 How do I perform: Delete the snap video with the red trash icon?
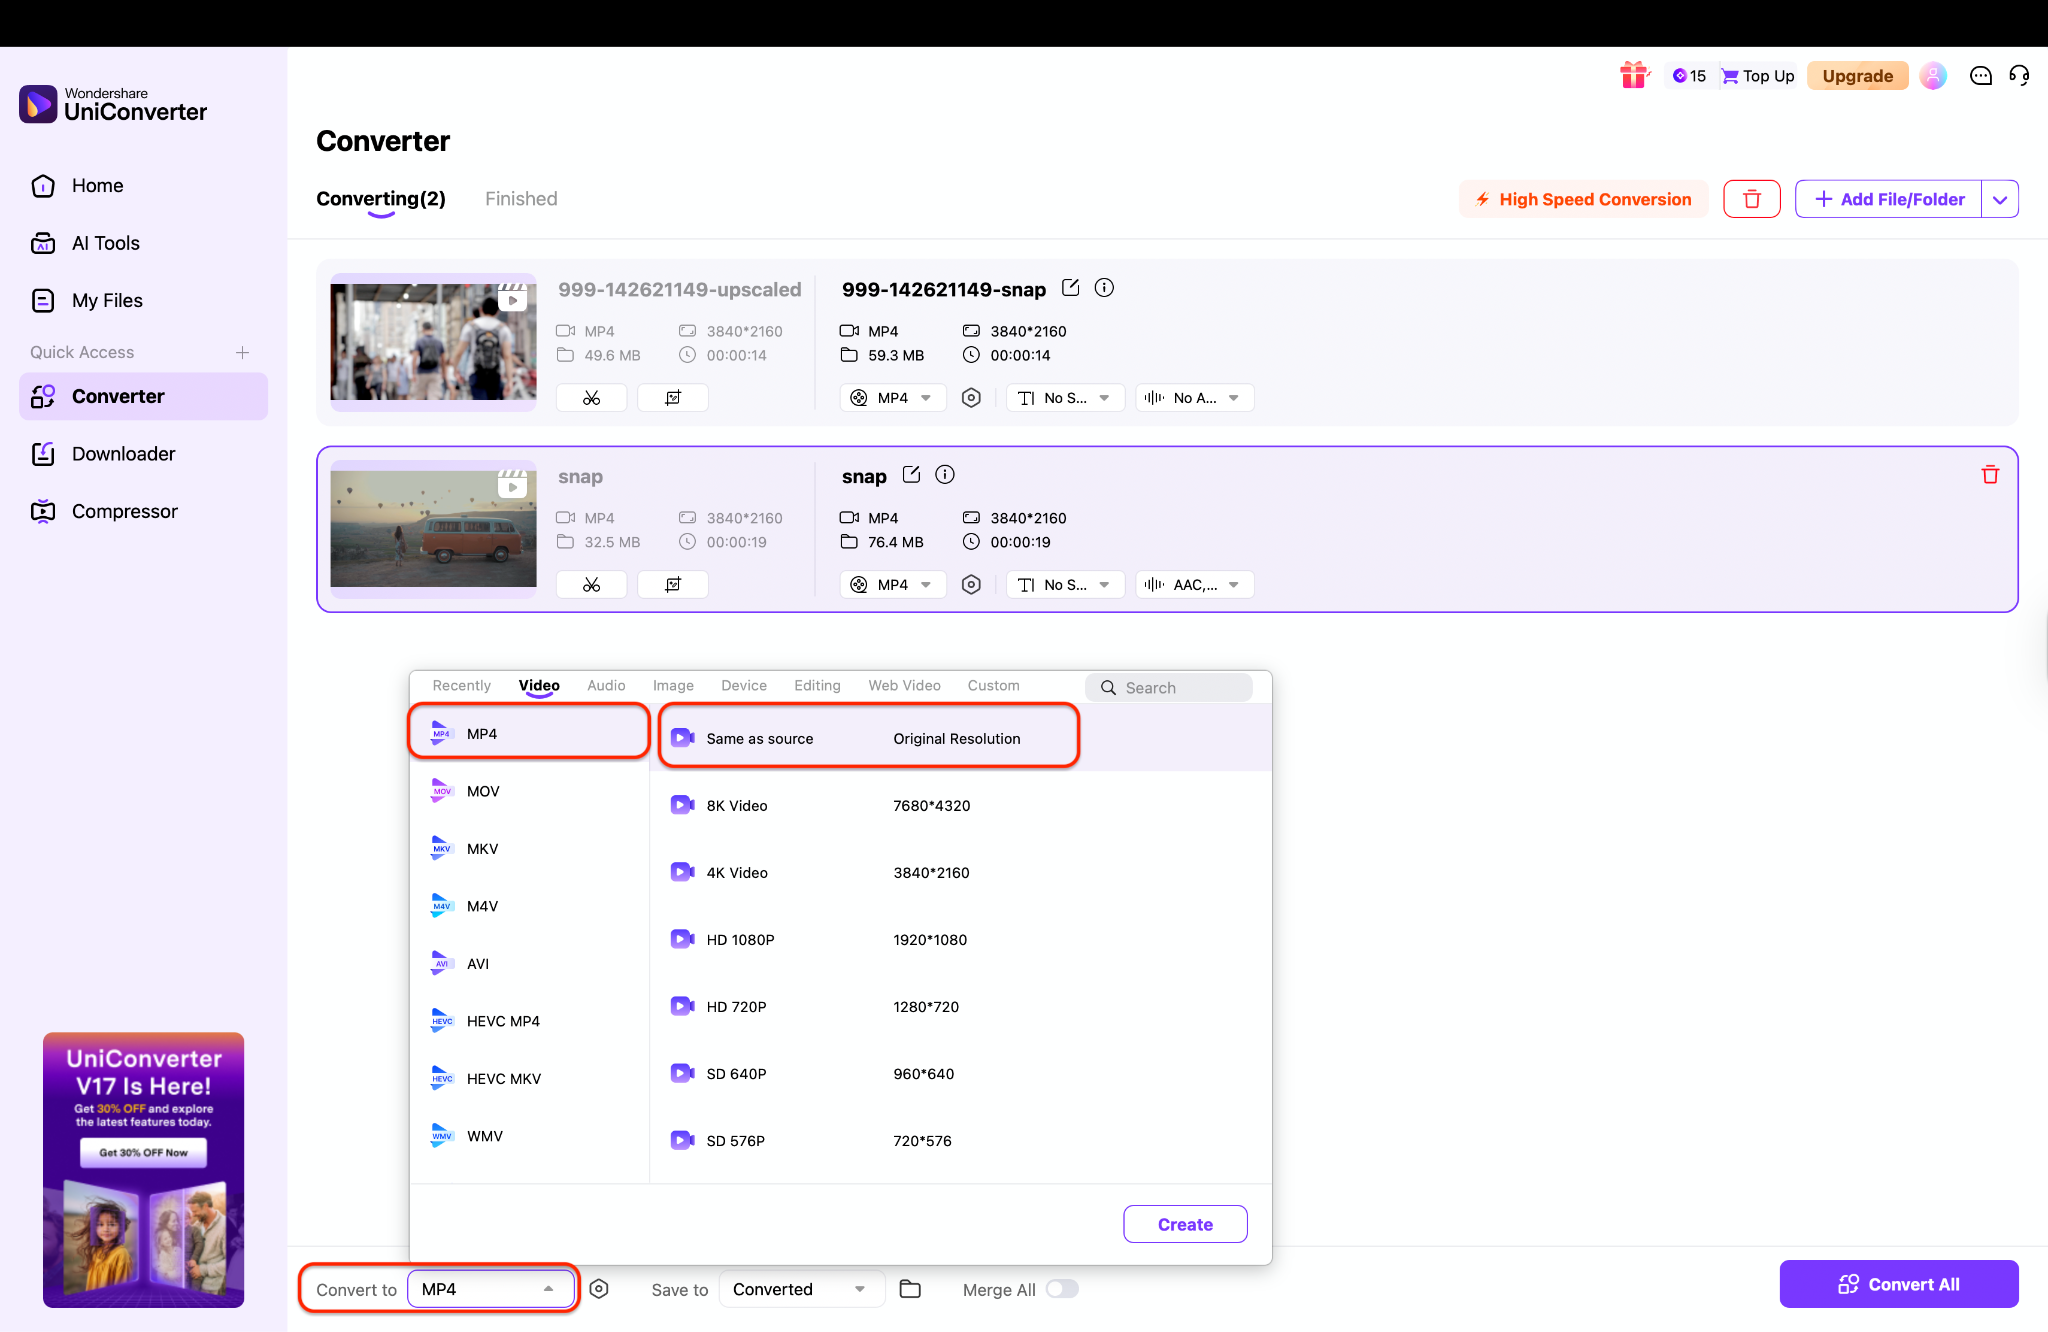(x=1990, y=475)
